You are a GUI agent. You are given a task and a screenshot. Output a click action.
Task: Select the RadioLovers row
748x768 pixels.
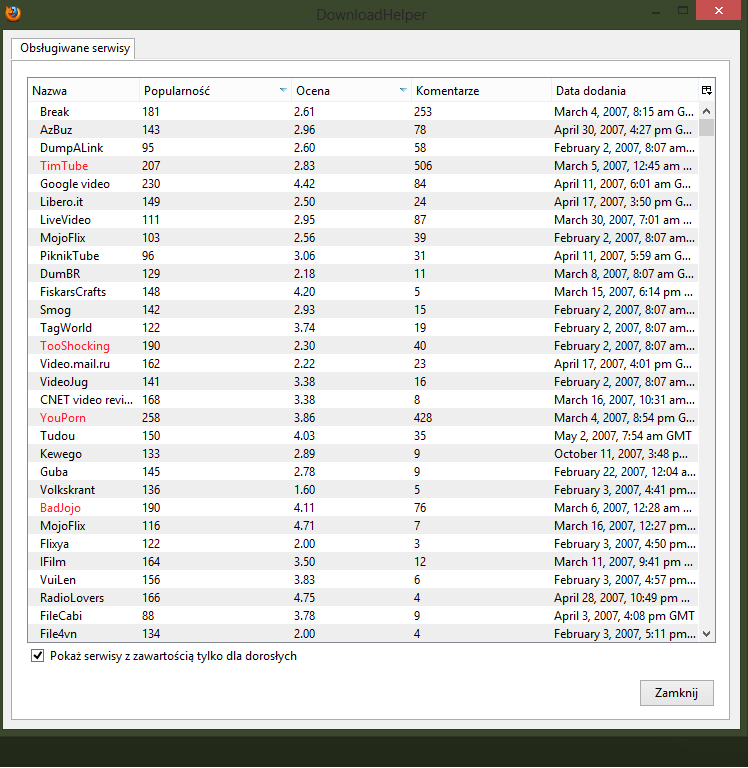coord(363,598)
